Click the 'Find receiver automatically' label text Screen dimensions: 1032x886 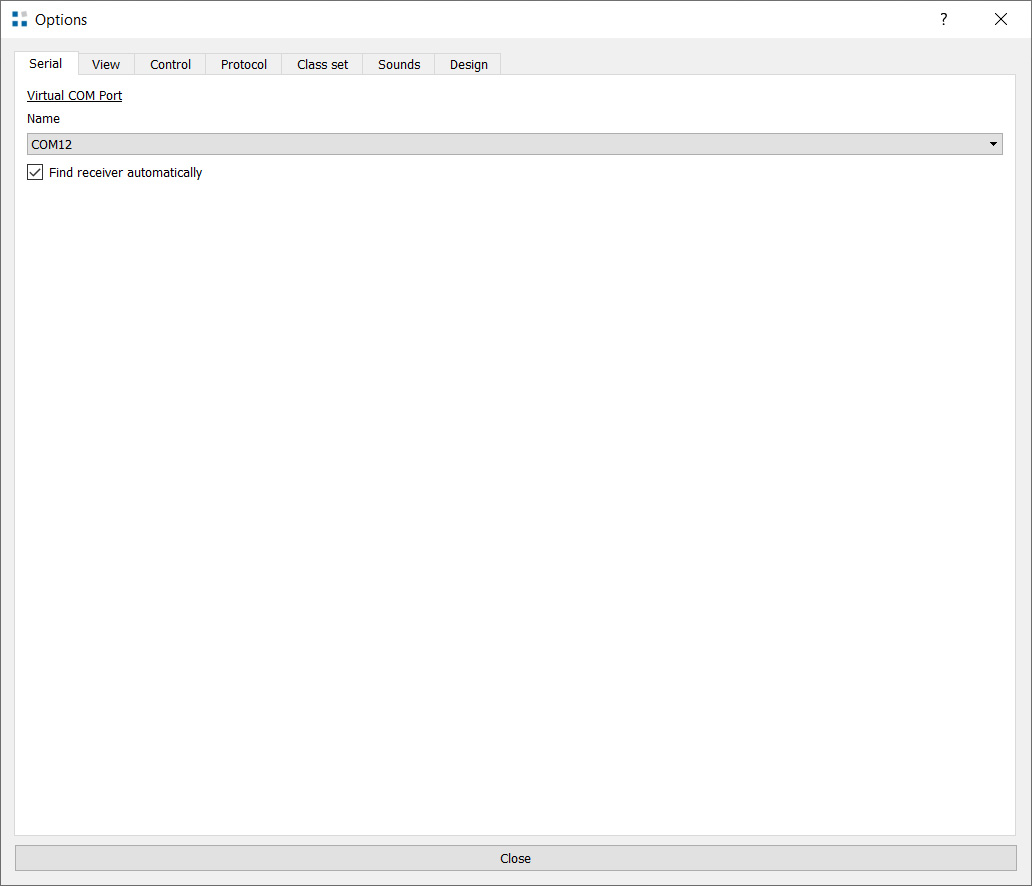(125, 172)
